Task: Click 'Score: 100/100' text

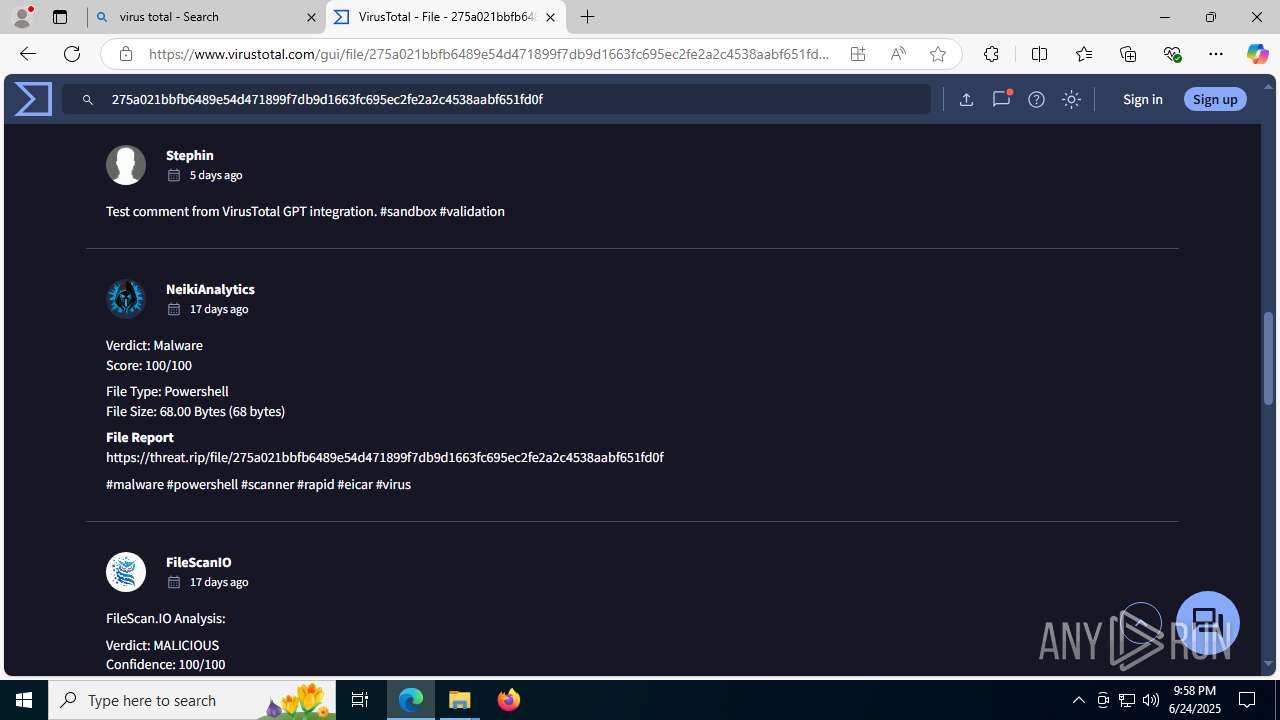Action: [x=149, y=365]
